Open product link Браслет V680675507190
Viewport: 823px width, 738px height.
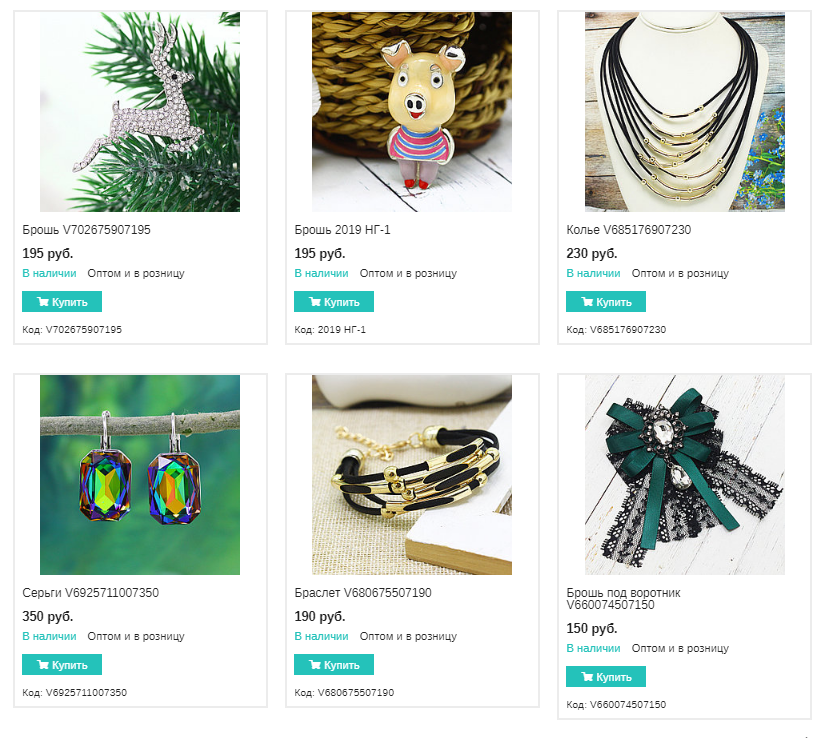tap(363, 593)
